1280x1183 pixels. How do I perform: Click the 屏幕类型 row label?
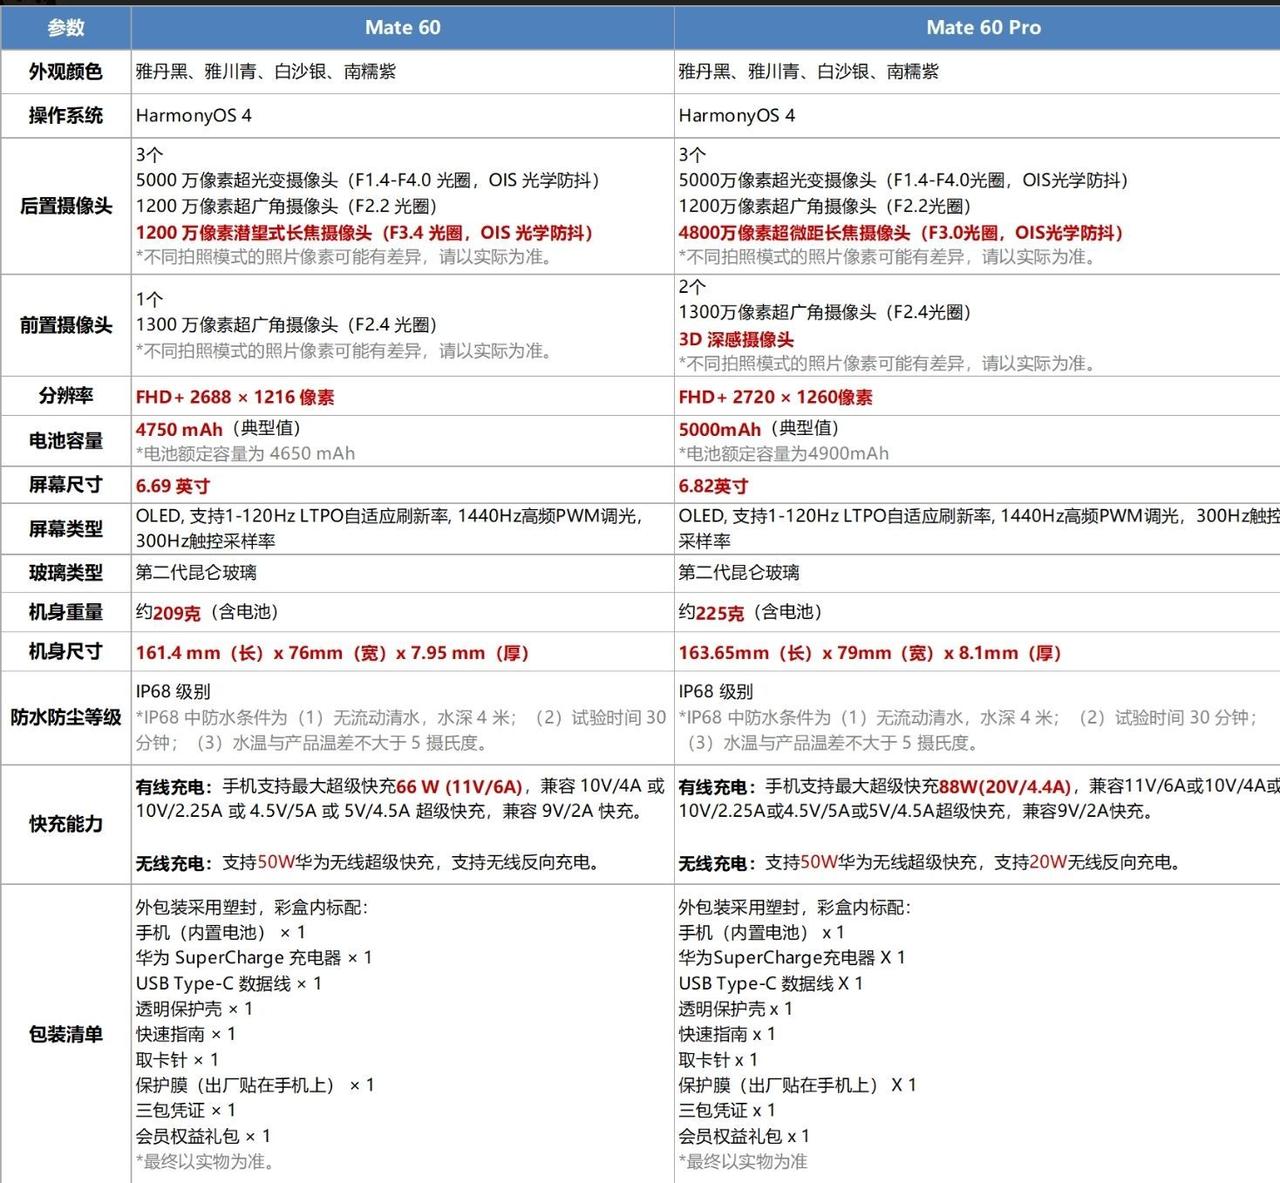pyautogui.click(x=65, y=528)
